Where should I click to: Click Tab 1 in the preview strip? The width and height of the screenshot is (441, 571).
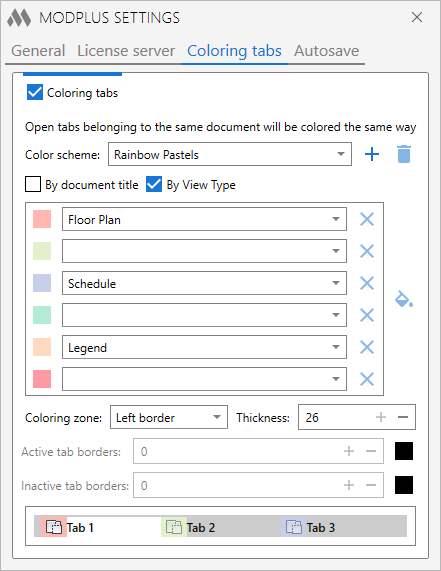[x=69, y=527]
